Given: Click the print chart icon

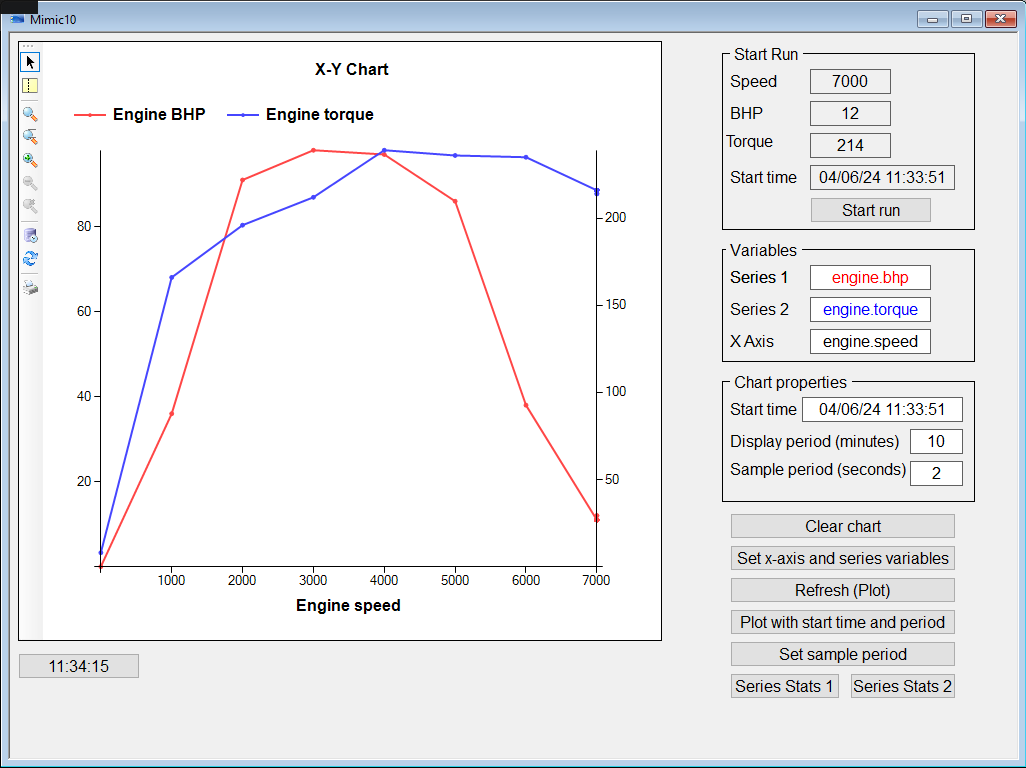Looking at the screenshot, I should 29,287.
